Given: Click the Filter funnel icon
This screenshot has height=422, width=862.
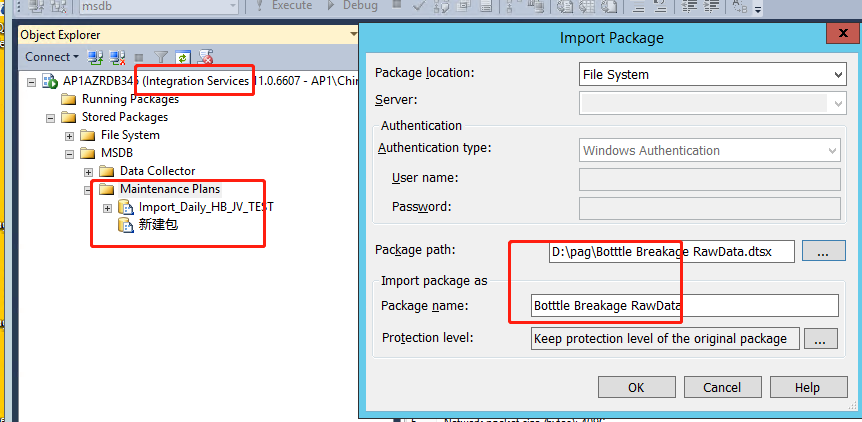Looking at the screenshot, I should coord(161,57).
